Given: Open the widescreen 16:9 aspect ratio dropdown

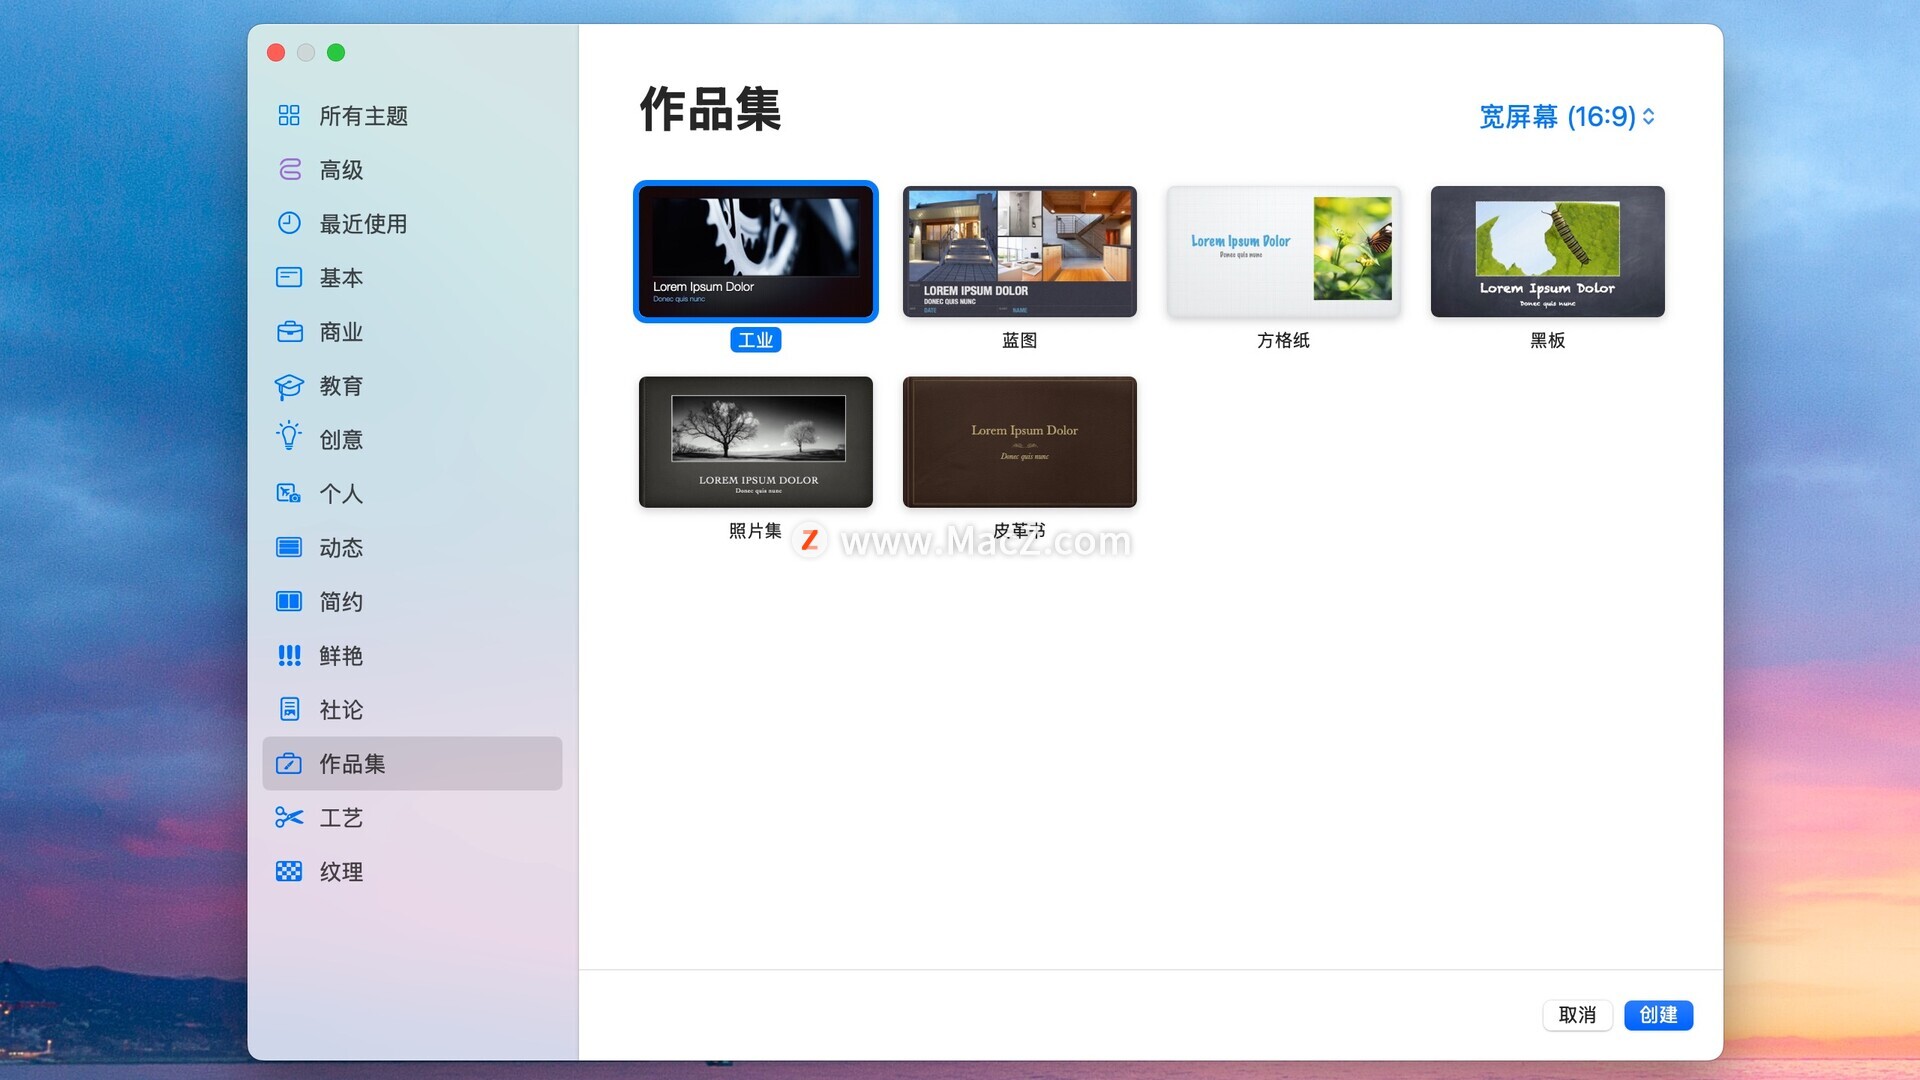Looking at the screenshot, I should coord(1566,117).
